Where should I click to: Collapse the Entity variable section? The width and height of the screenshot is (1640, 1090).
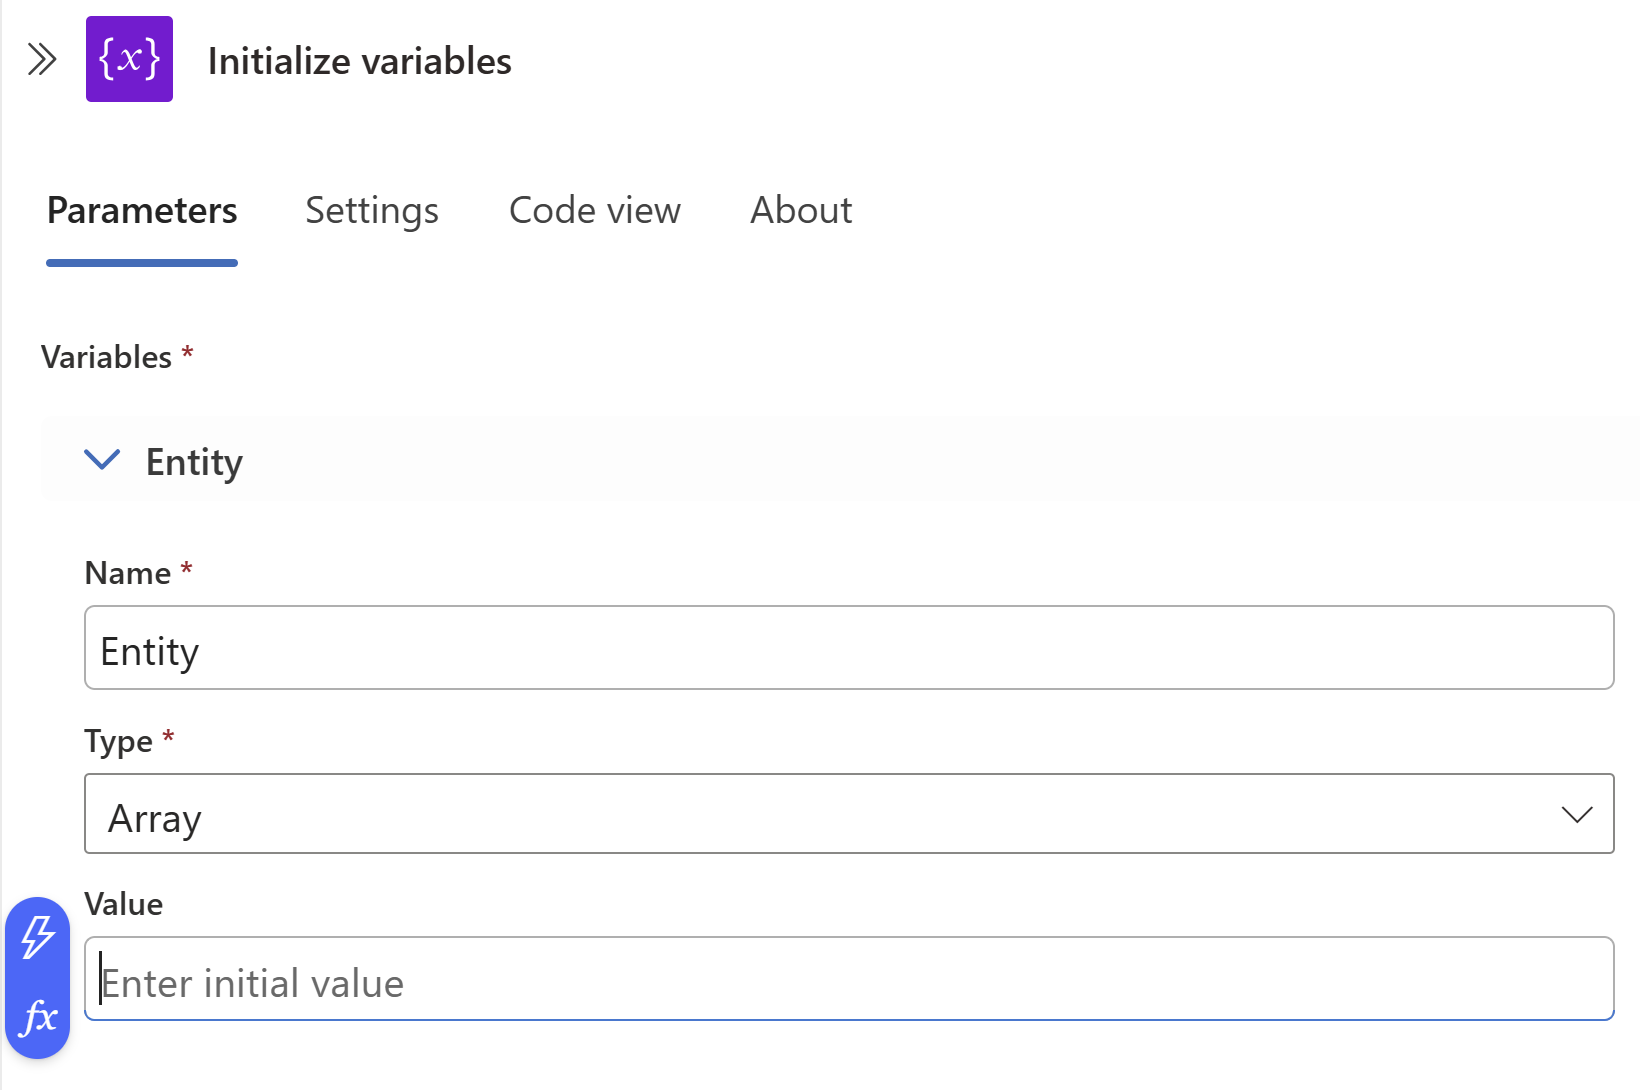[x=102, y=460]
